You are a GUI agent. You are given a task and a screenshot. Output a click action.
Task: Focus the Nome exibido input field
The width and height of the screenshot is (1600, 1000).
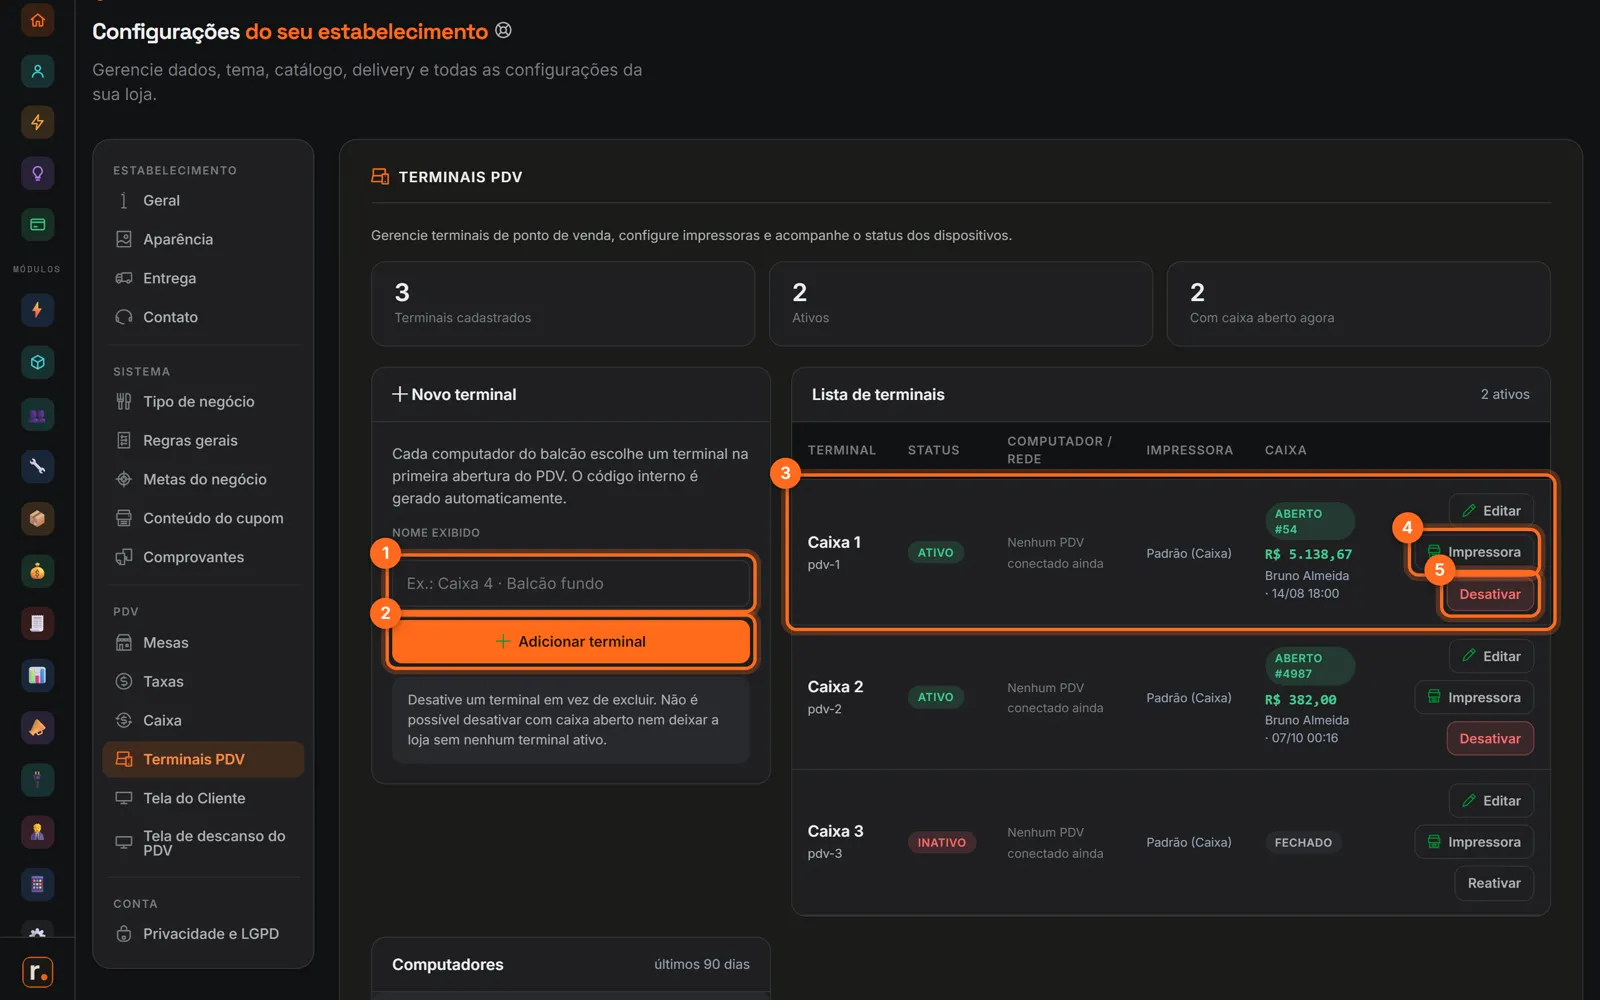coord(570,583)
